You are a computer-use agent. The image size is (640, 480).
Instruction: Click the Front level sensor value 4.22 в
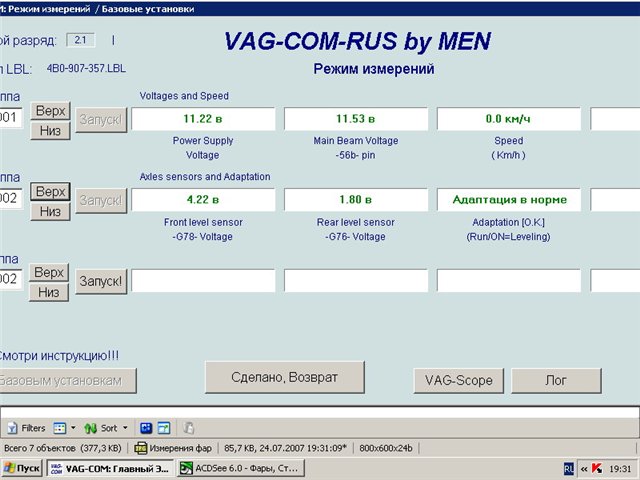pos(203,200)
